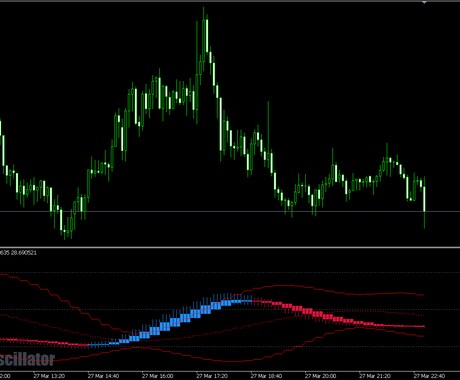This screenshot has height=380, width=460.
Task: Select the 27 Mar 18:40 time label
Action: pos(266,376)
